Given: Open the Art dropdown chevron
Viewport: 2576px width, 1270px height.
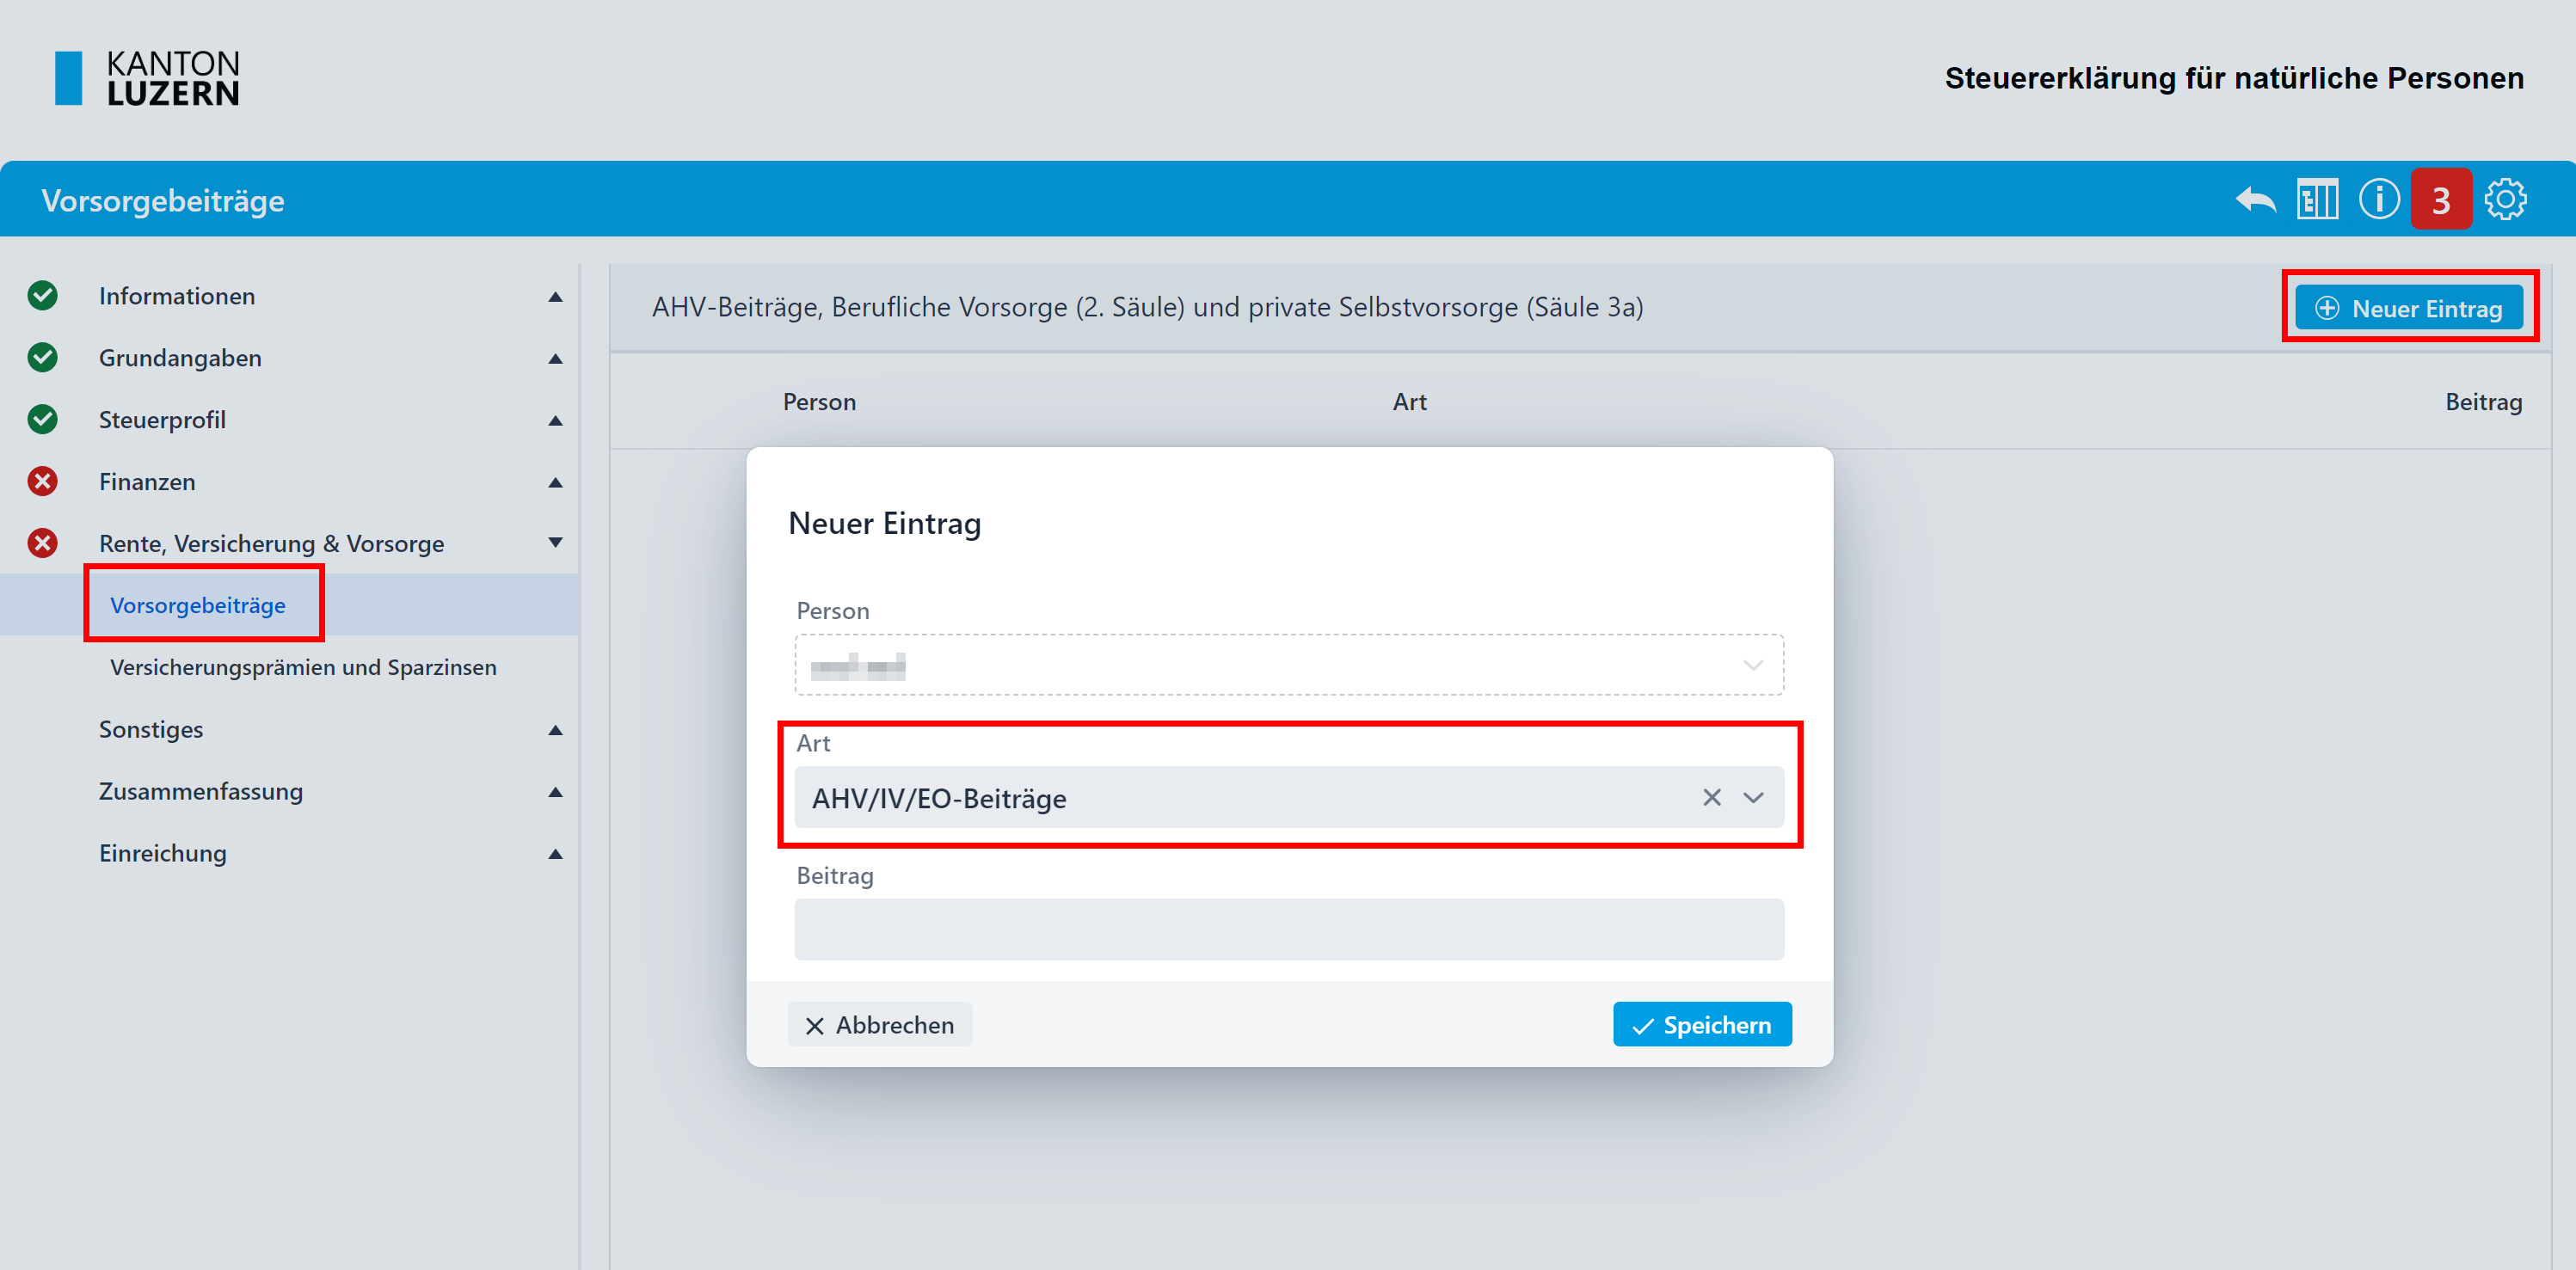Looking at the screenshot, I should pyautogui.click(x=1753, y=797).
